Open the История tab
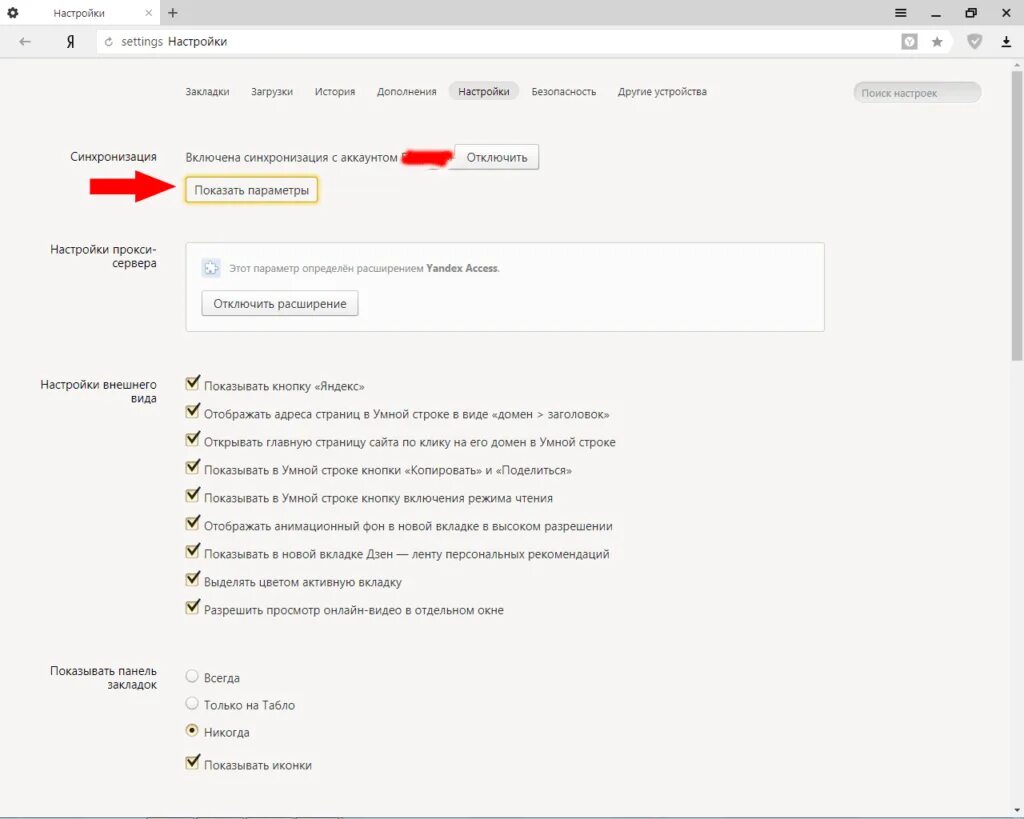Screen dimensions: 1024x819 coord(334,91)
